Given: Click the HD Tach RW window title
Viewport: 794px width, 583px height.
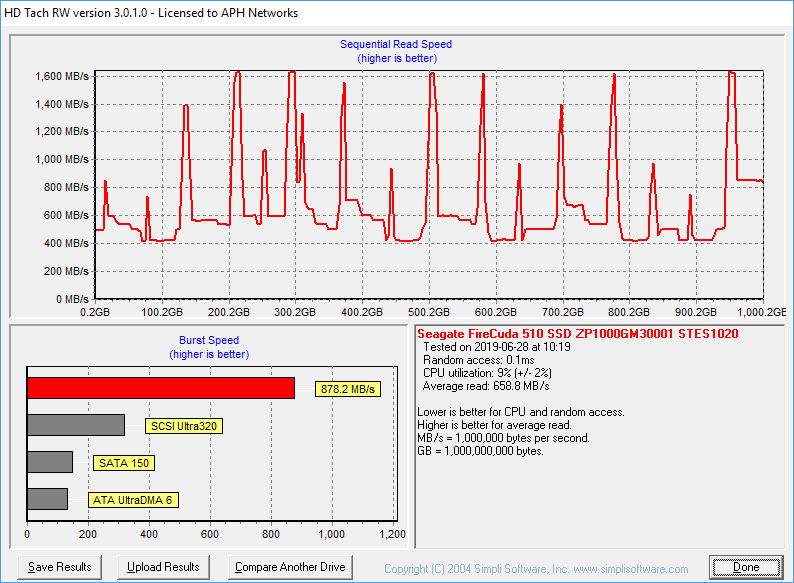Looking at the screenshot, I should (152, 13).
